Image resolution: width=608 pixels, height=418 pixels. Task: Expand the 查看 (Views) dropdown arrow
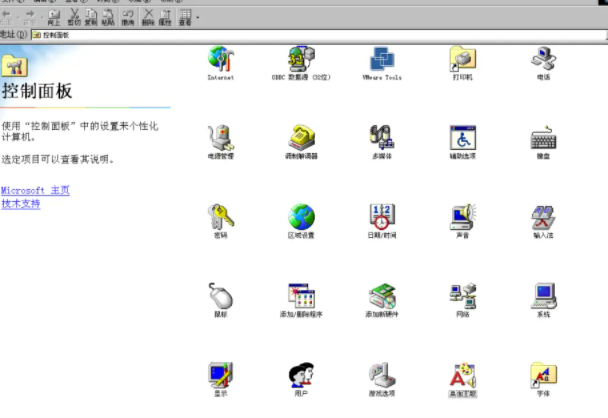[x=198, y=18]
